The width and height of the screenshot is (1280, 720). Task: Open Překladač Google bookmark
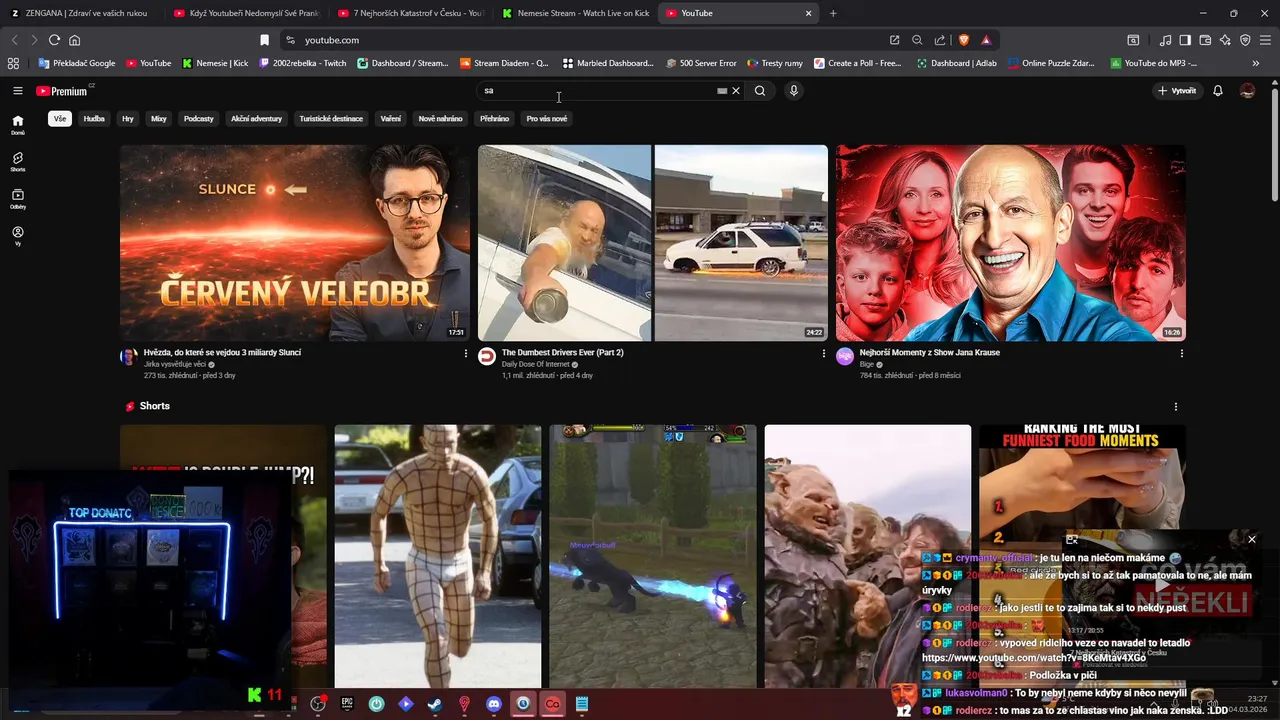coord(77,63)
